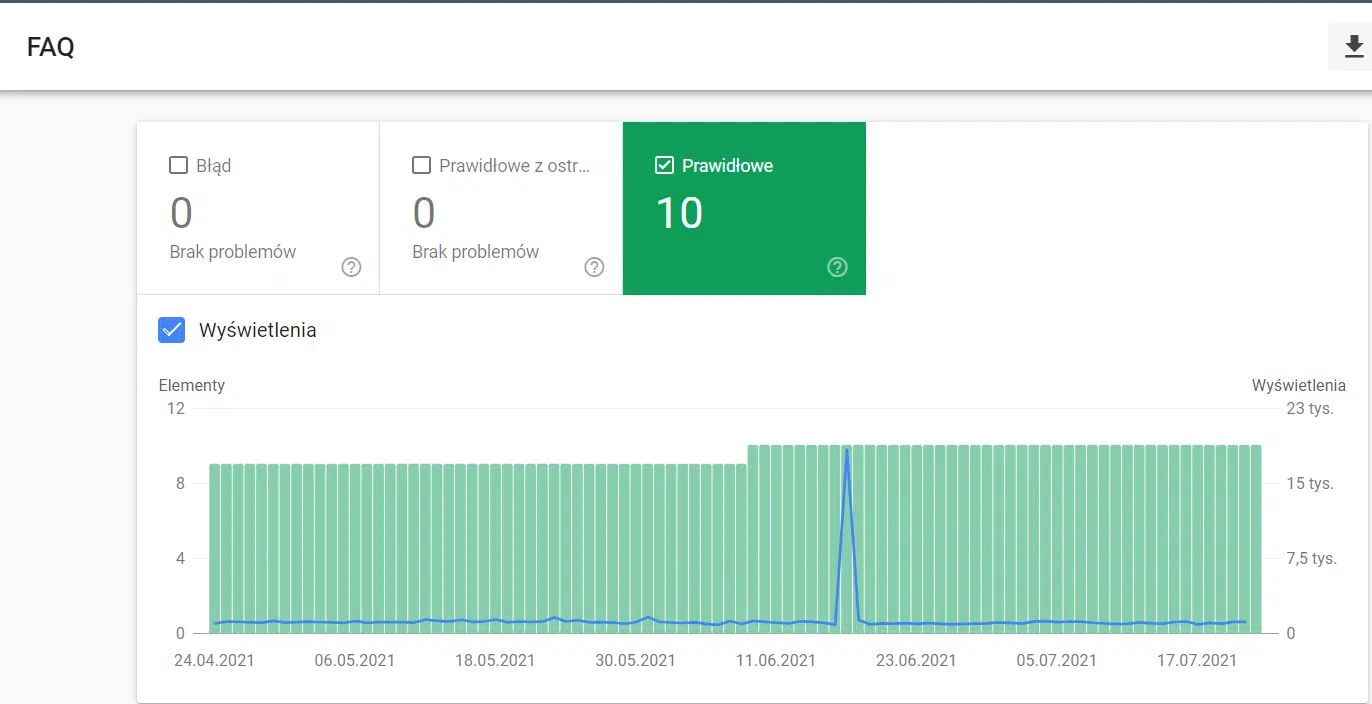1372x704 pixels.
Task: Select the green Prawidłowe card showing 10
Action: point(744,208)
